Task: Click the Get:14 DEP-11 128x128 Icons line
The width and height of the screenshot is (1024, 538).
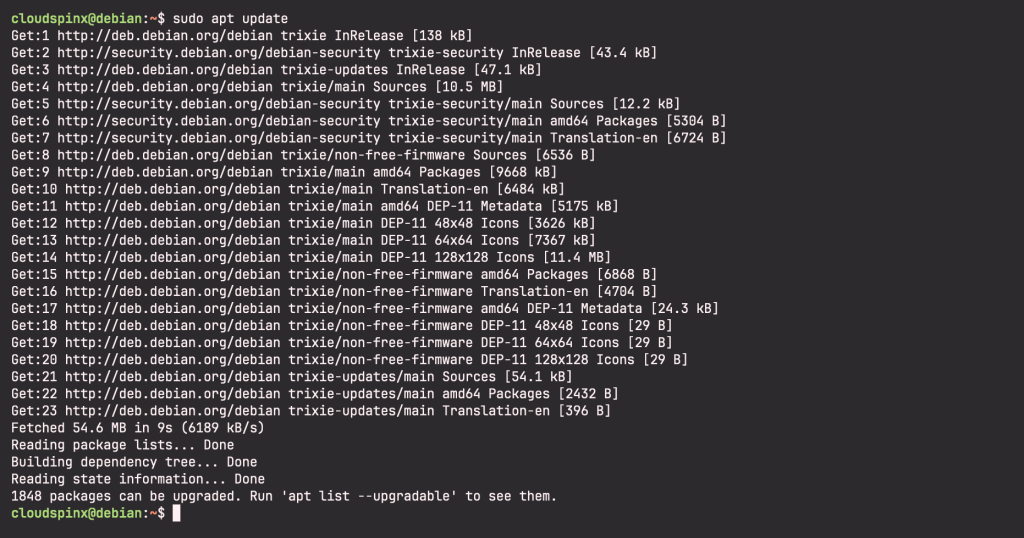Action: tap(311, 257)
